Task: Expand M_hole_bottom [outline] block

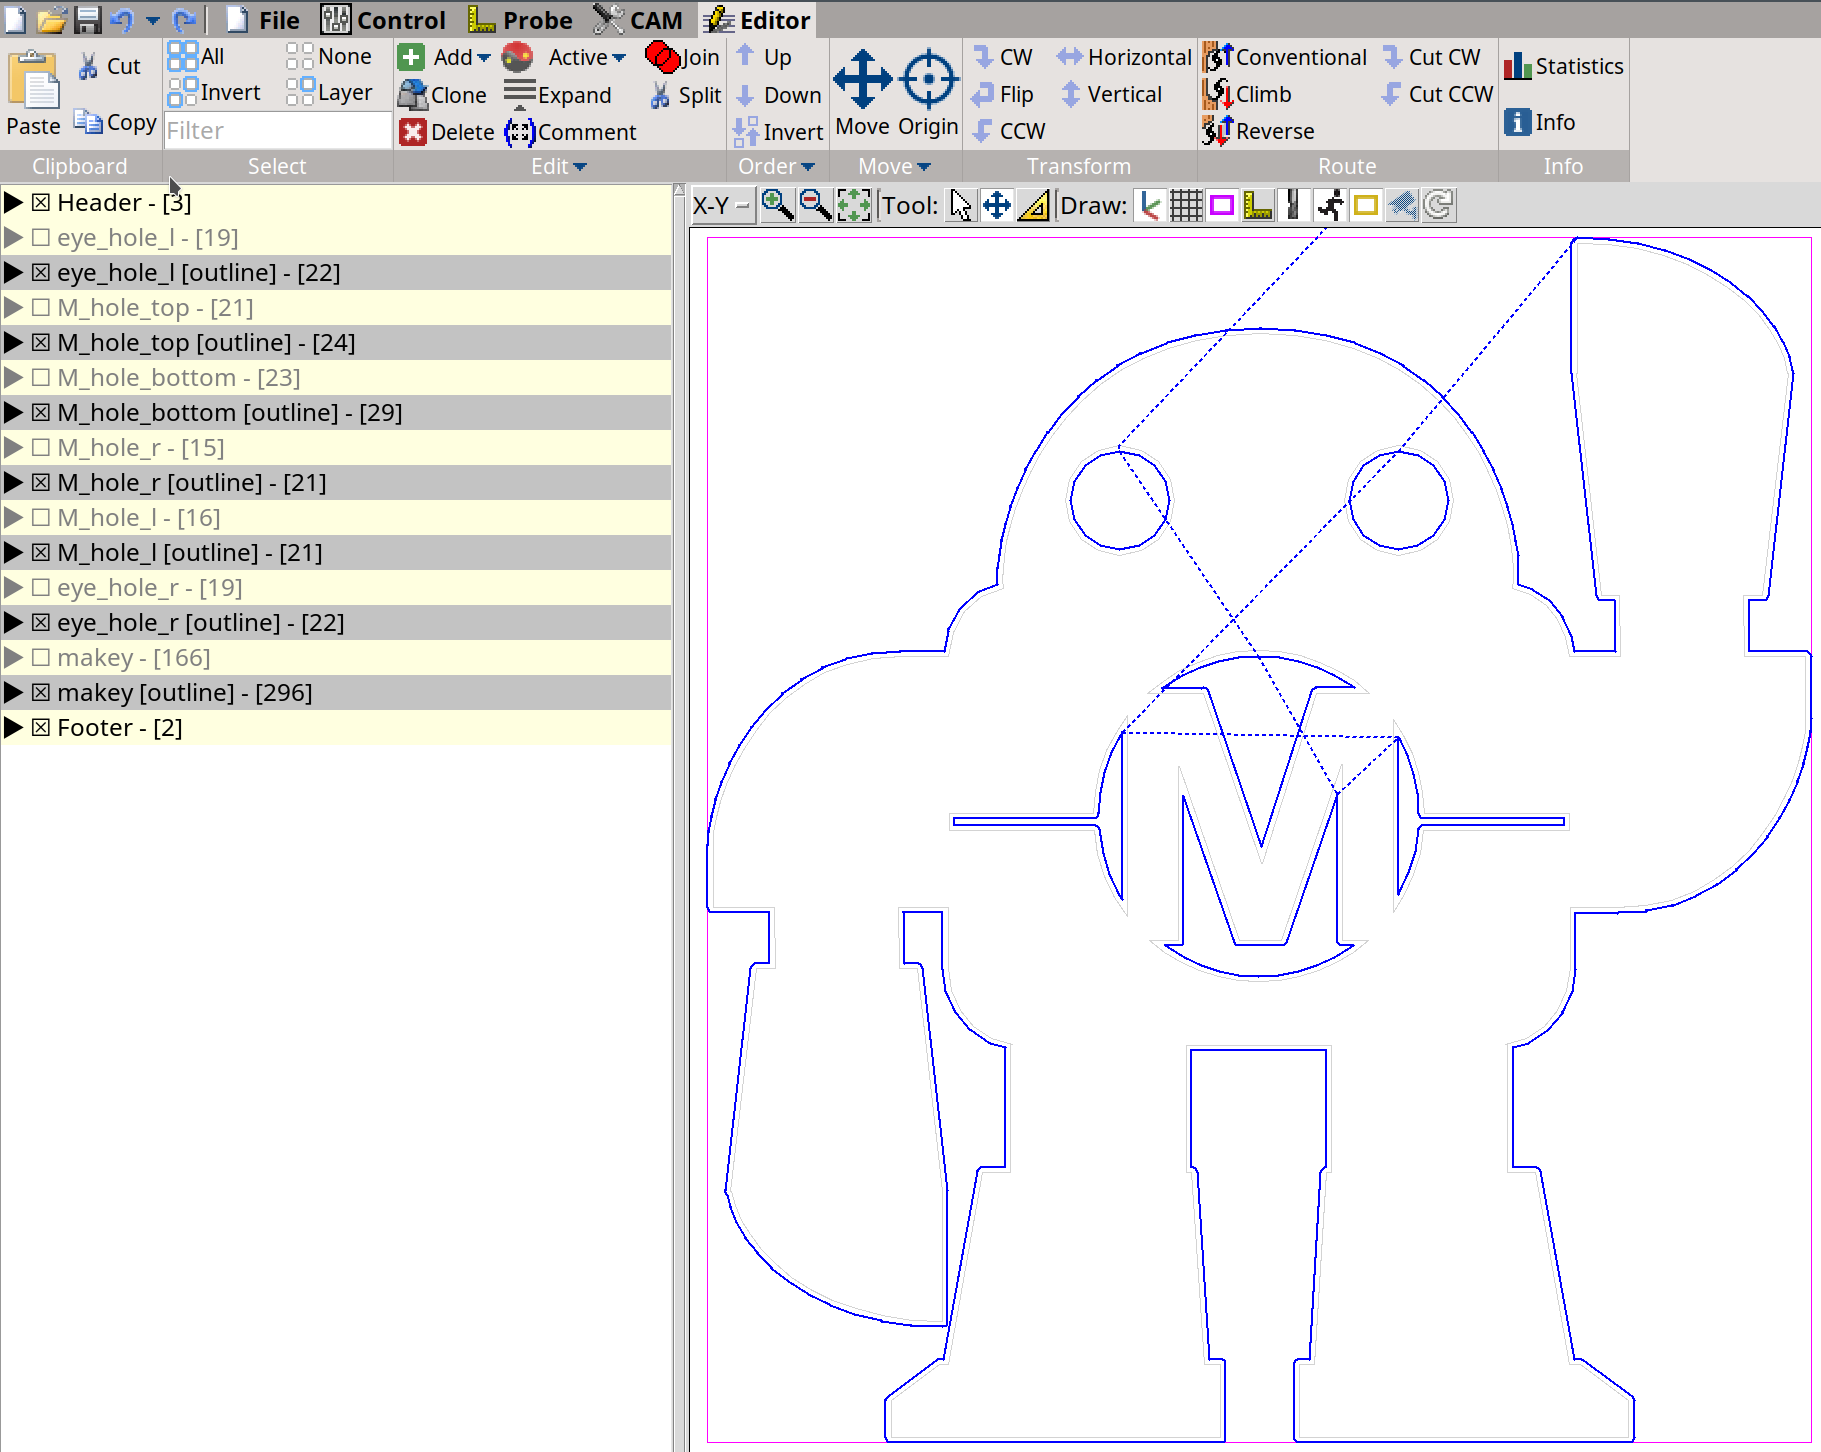Action: 13,412
